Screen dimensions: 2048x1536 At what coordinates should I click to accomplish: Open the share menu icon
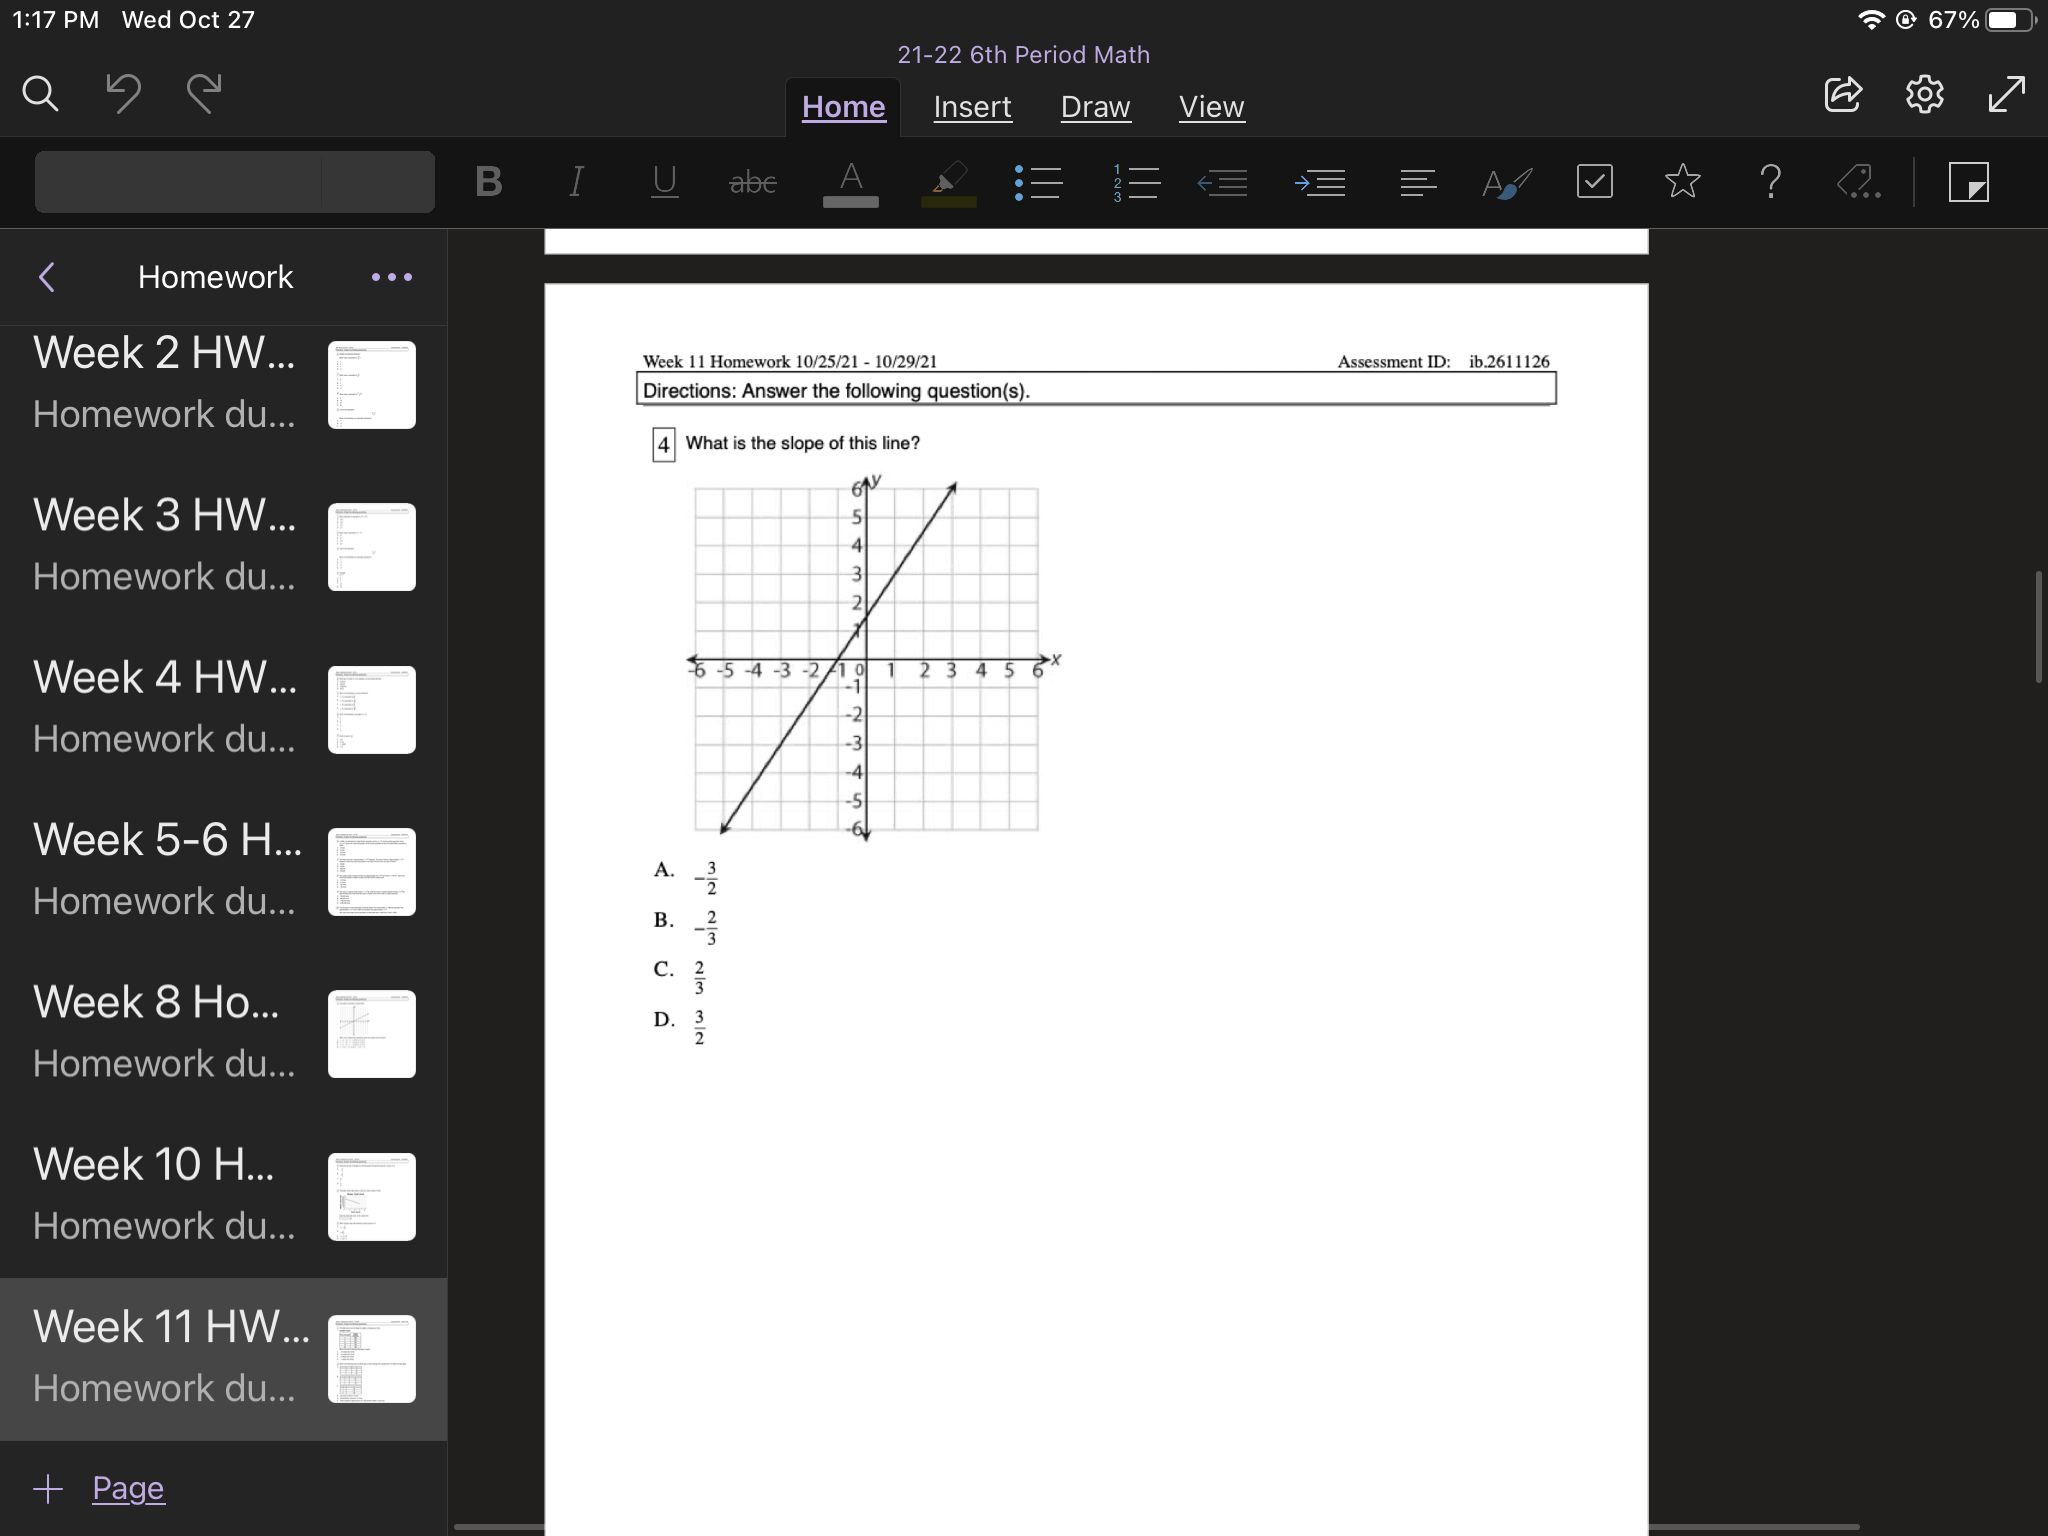click(1842, 94)
